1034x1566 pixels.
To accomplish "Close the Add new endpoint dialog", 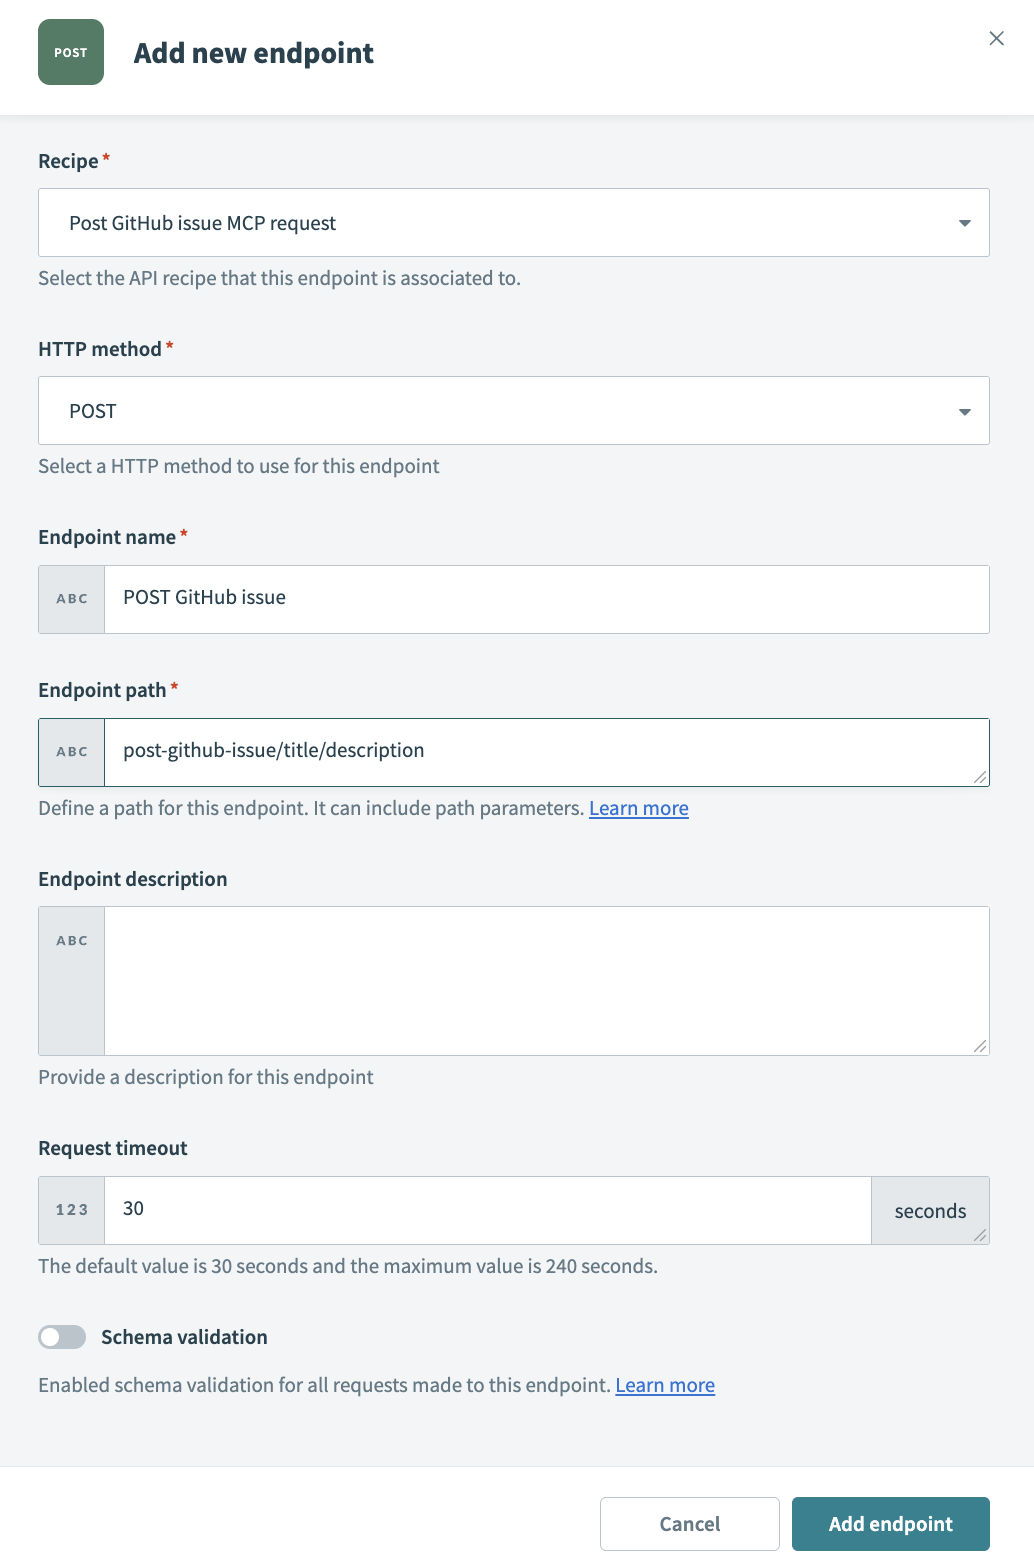I will (996, 38).
